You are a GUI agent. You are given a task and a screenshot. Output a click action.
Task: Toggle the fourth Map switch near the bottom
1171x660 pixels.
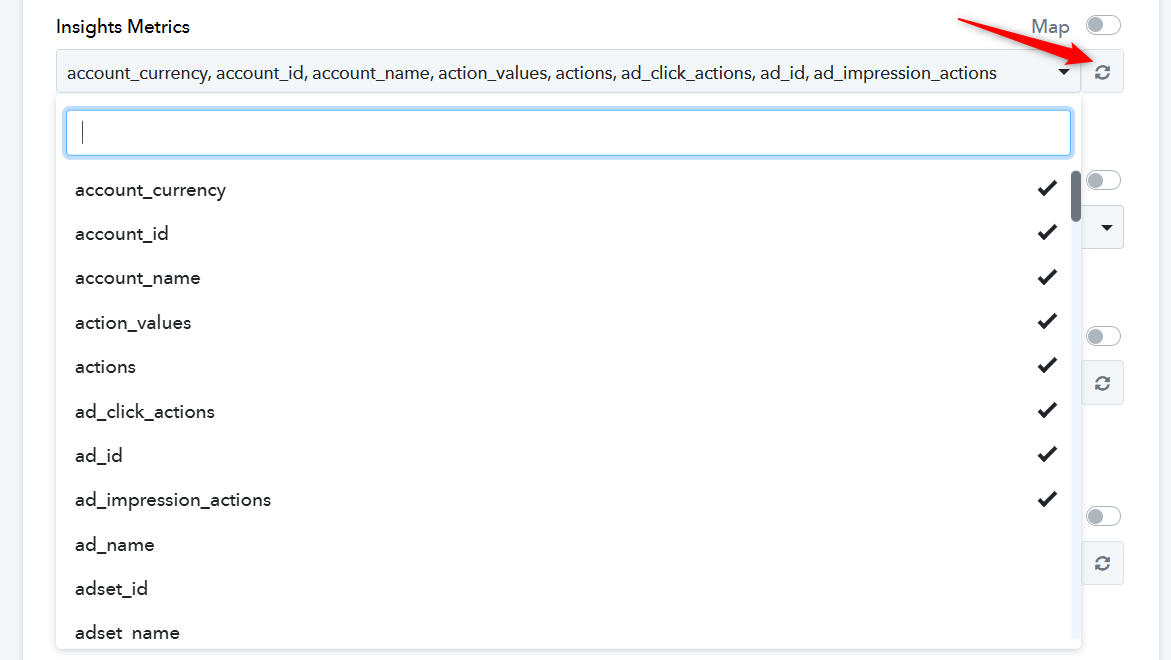click(1103, 517)
